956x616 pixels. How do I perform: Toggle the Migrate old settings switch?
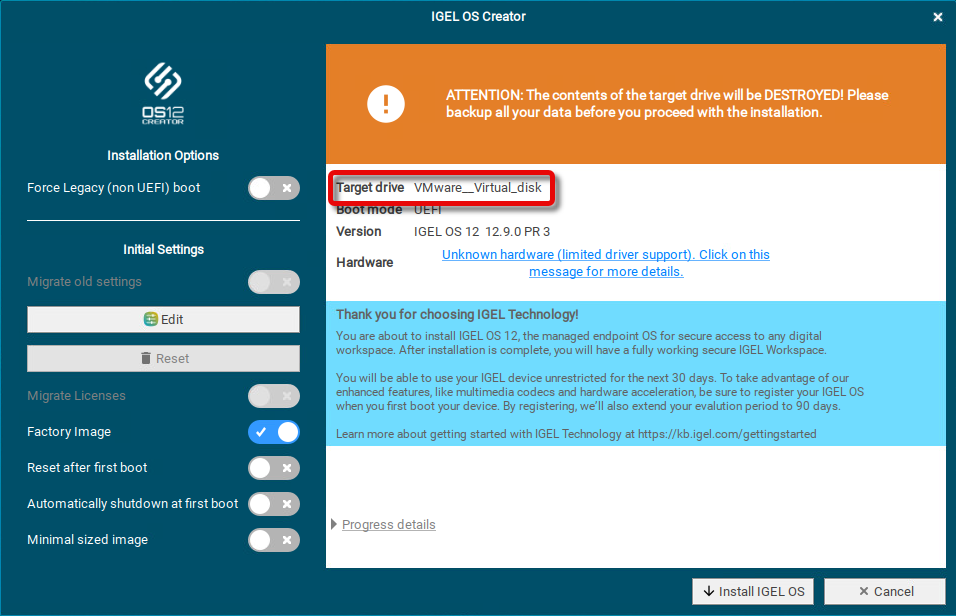click(274, 282)
